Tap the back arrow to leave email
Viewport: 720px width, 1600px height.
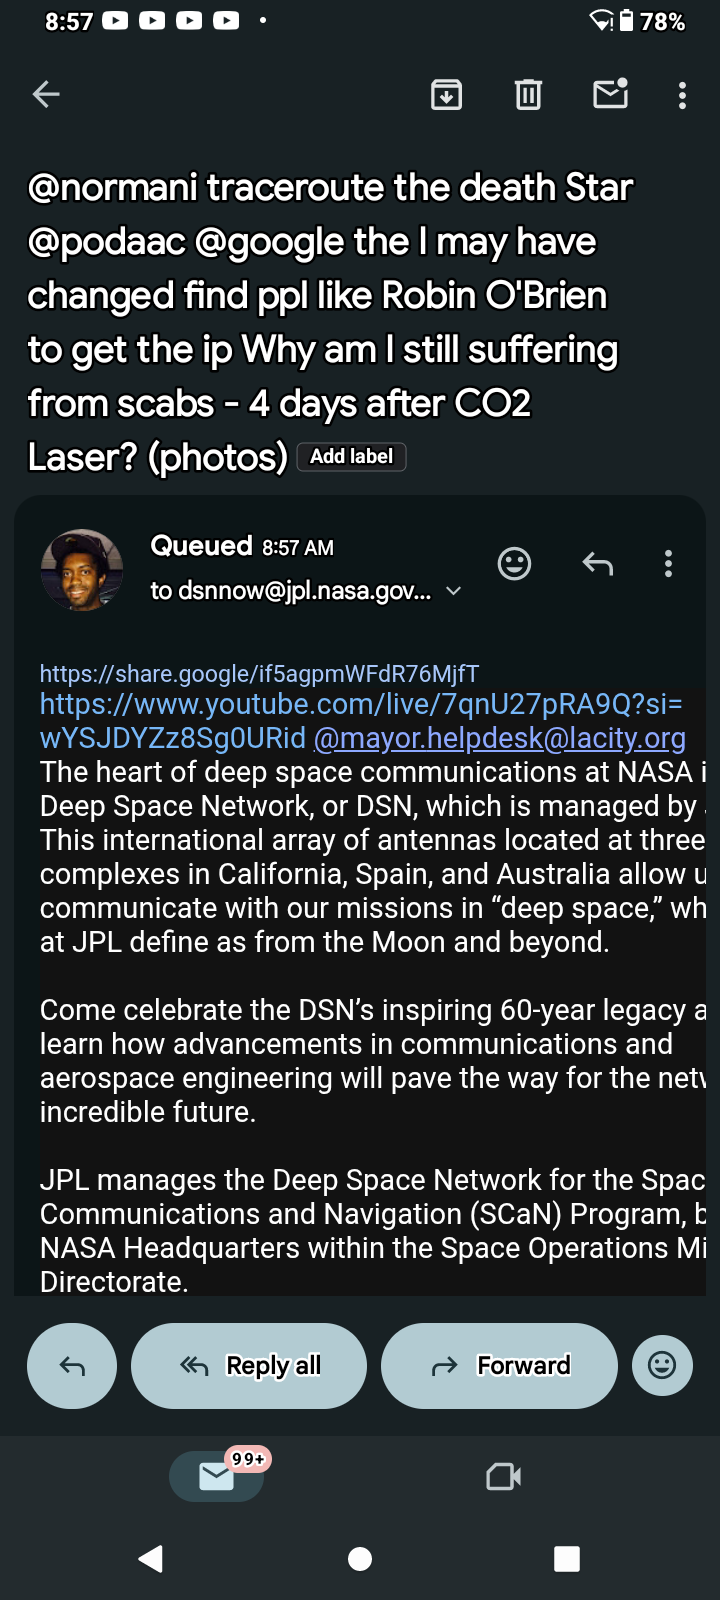pyautogui.click(x=46, y=95)
